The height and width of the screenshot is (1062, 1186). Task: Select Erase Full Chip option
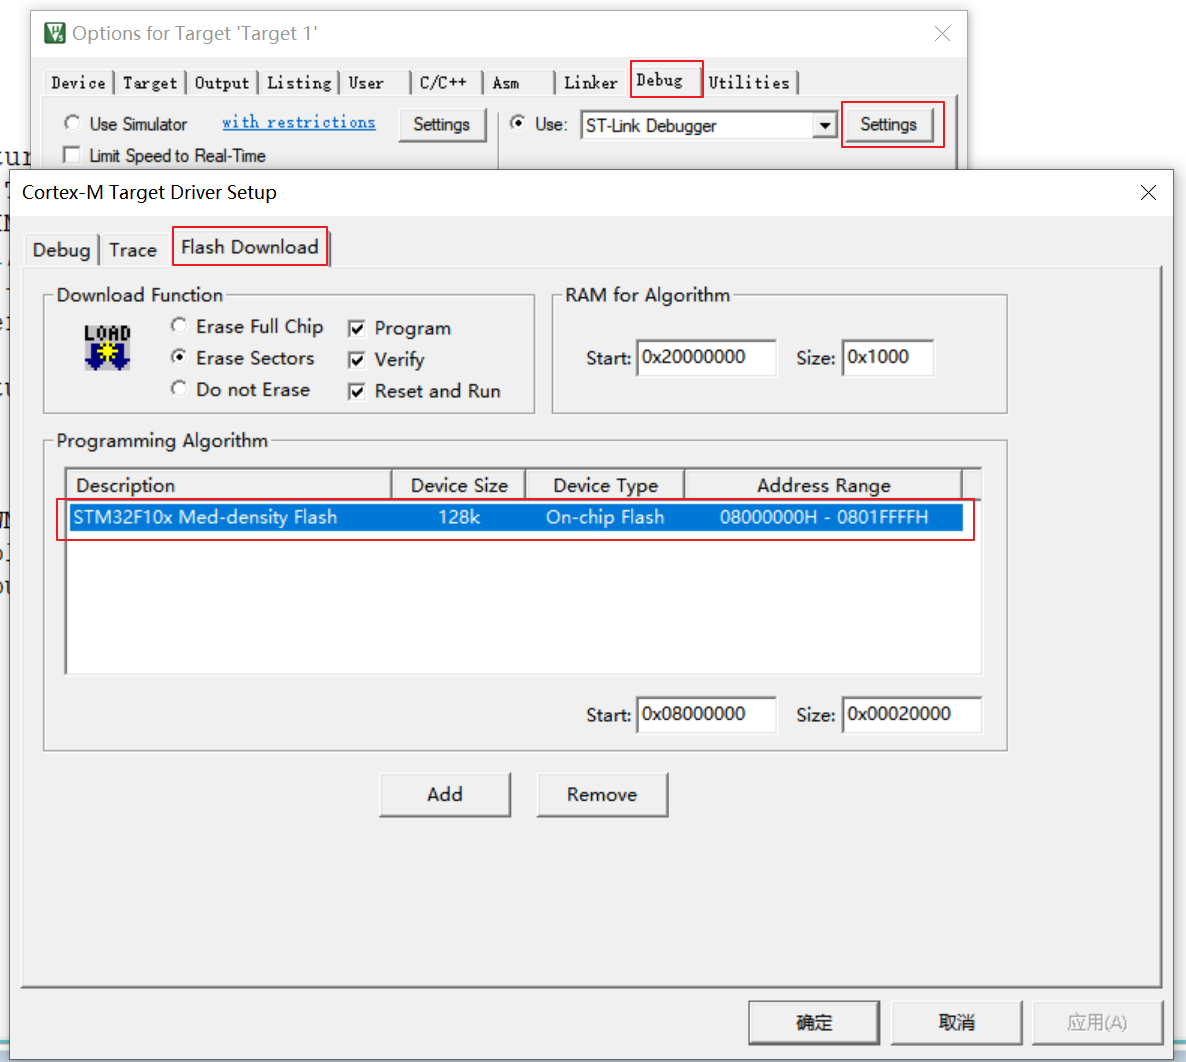point(179,326)
